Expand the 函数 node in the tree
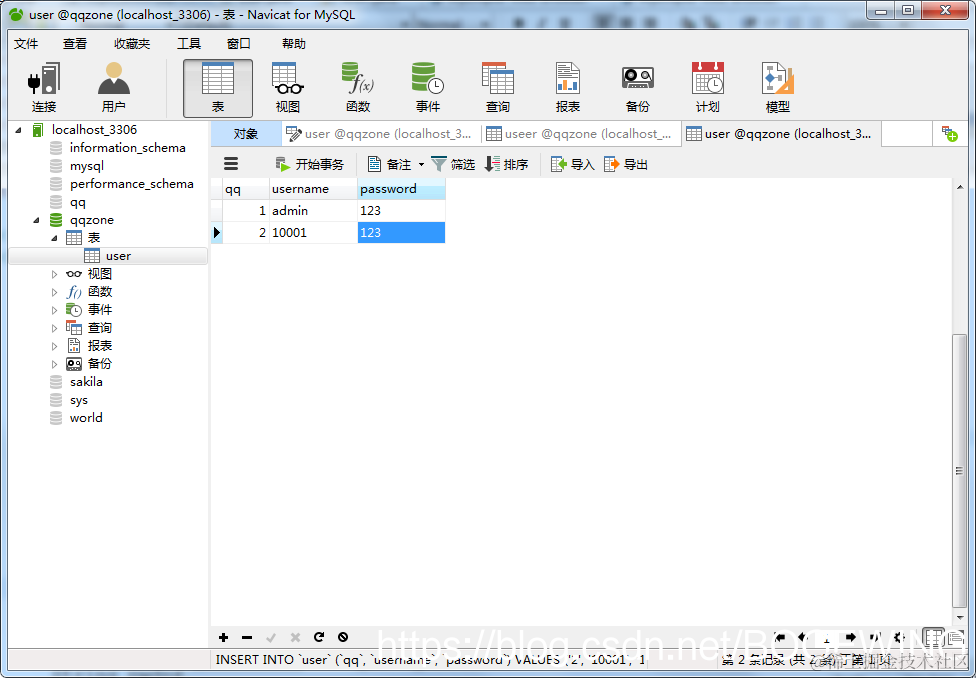This screenshot has width=976, height=678. click(54, 292)
